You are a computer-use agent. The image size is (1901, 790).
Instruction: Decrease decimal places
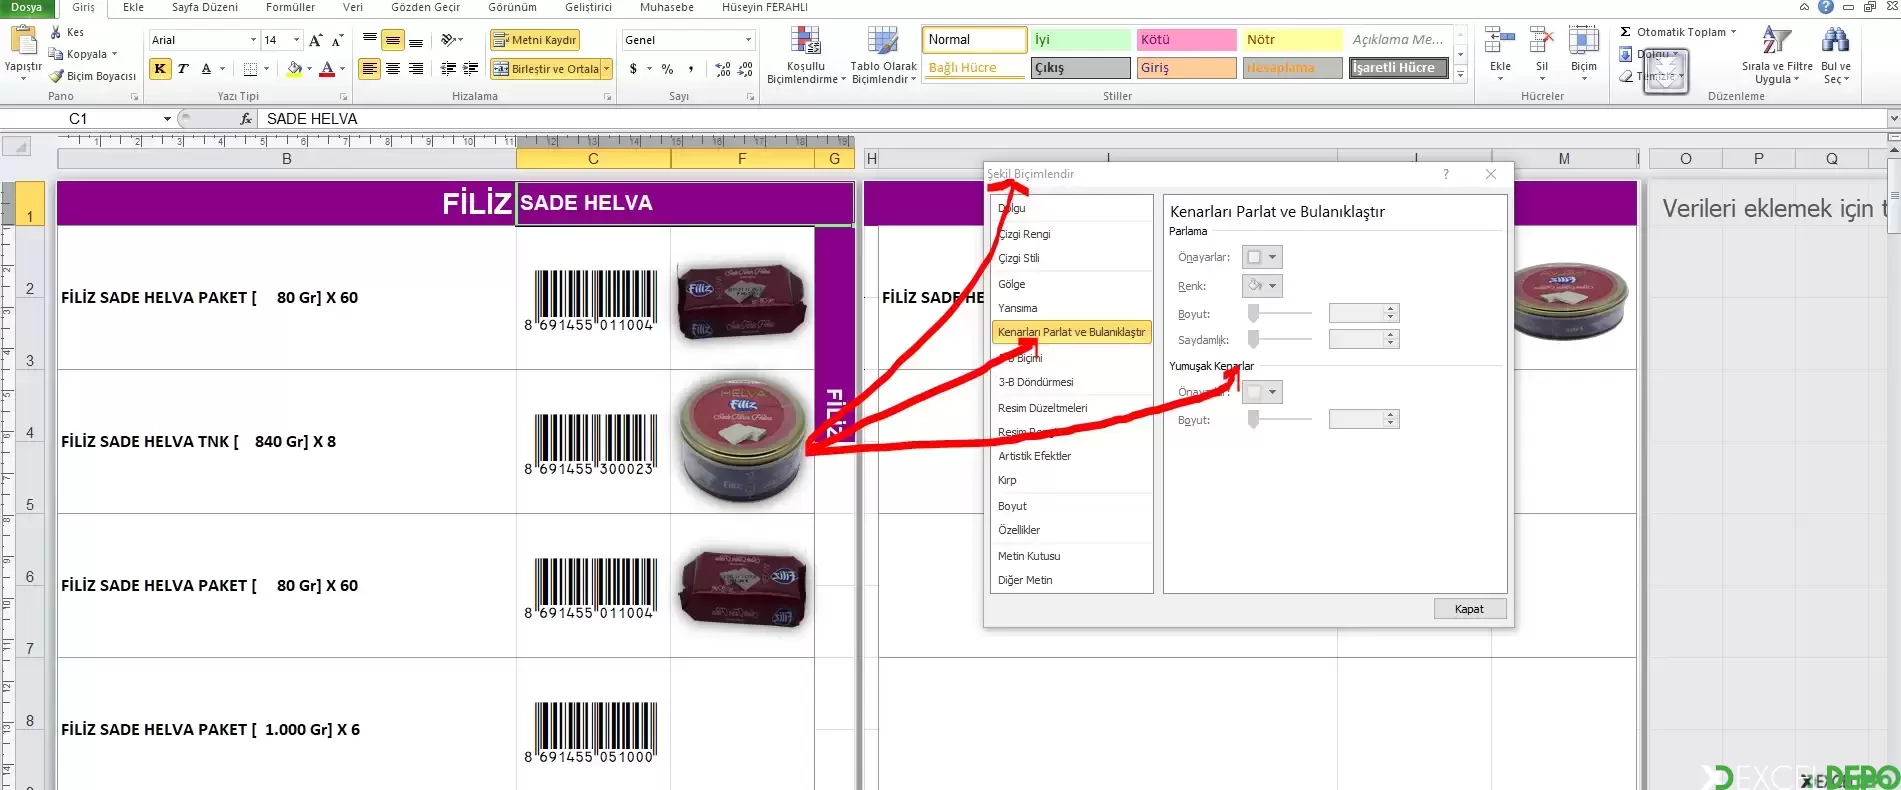pyautogui.click(x=745, y=69)
